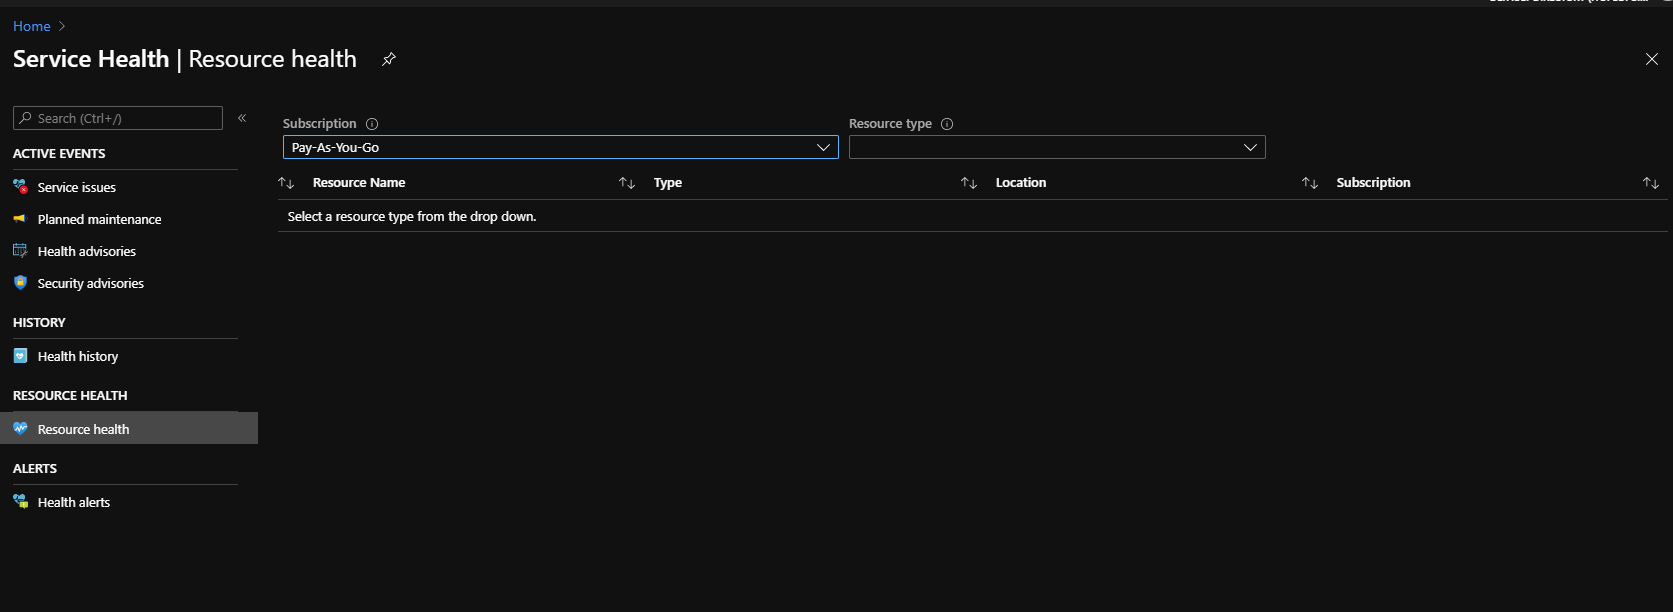Click the Resource type filter label
This screenshot has height=612, width=1673.
click(x=890, y=124)
